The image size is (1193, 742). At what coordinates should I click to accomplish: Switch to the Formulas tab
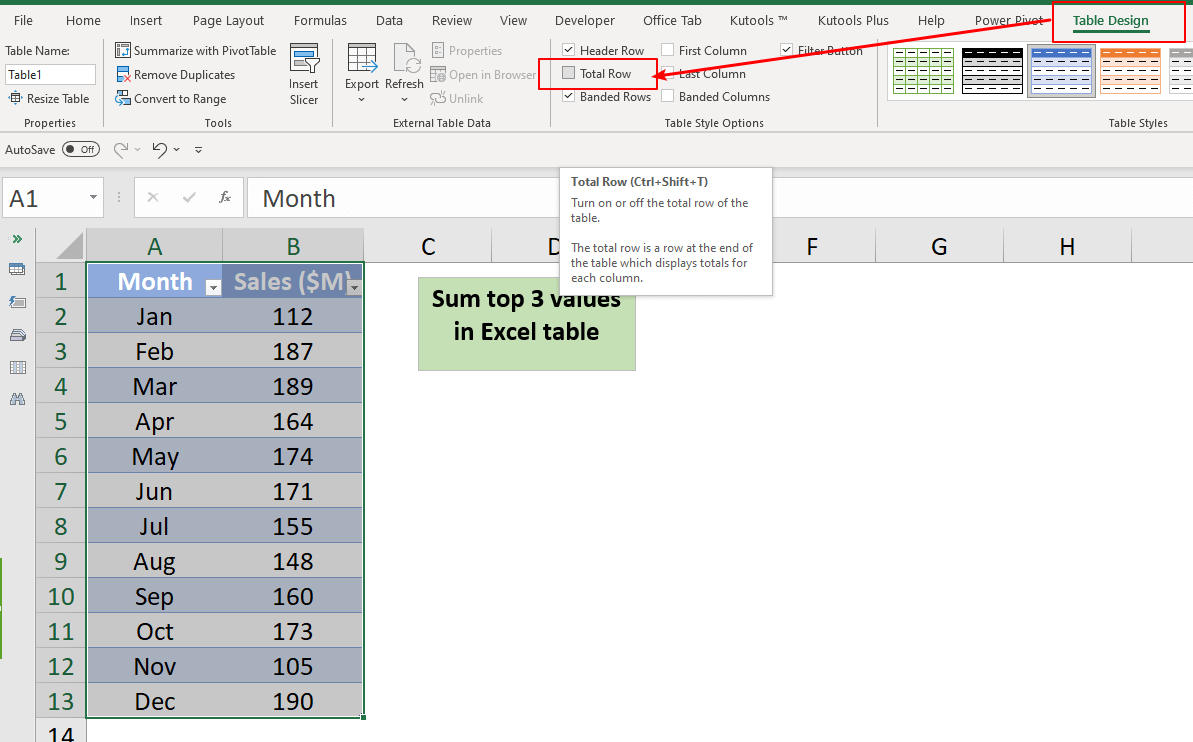click(320, 21)
